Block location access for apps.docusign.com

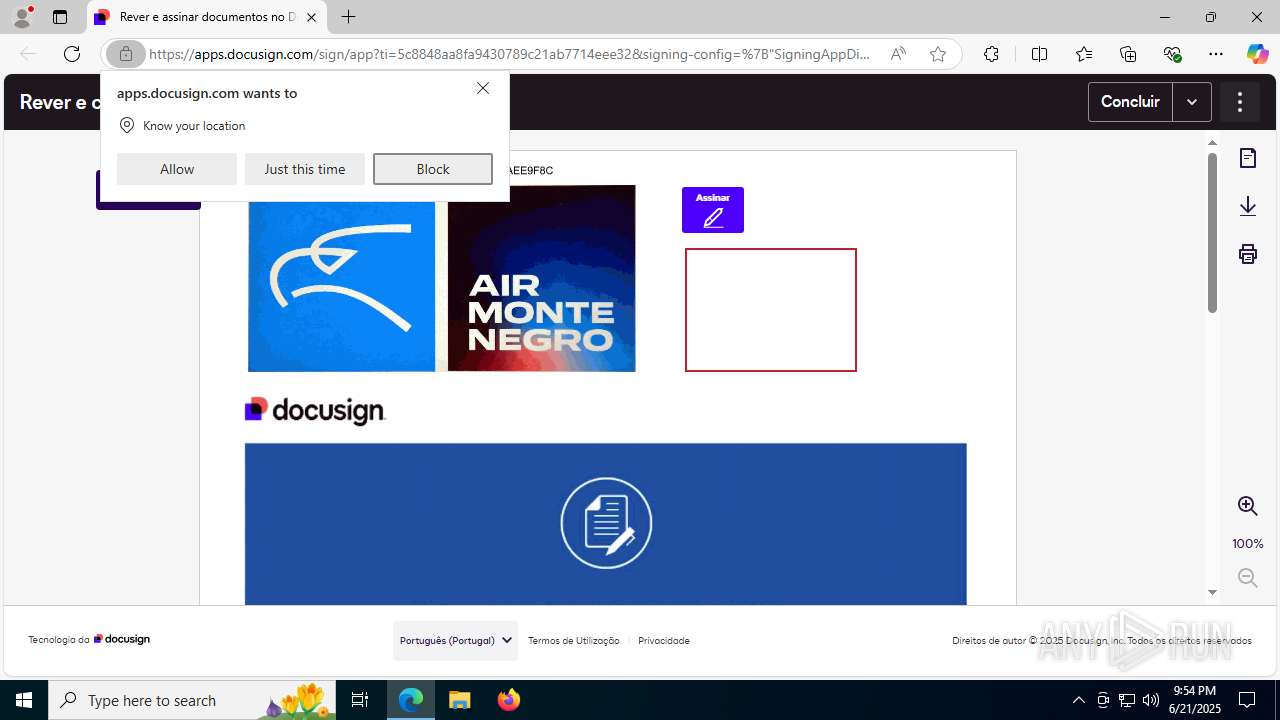tap(433, 169)
